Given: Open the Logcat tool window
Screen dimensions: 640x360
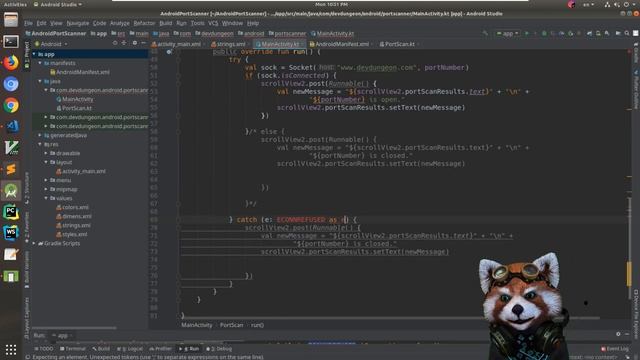Looking at the screenshot, I should [130, 349].
